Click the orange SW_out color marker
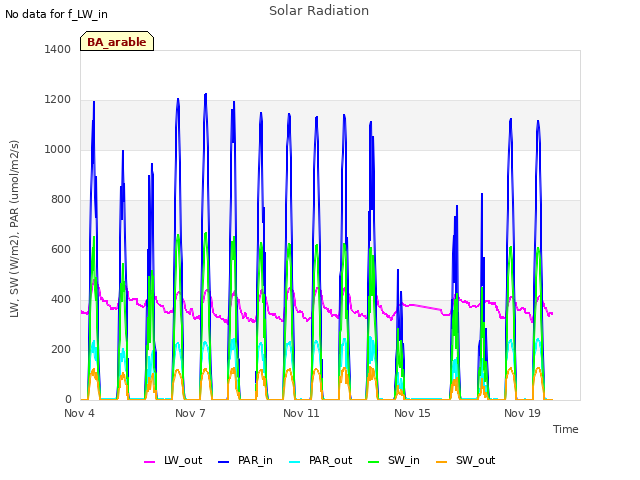The width and height of the screenshot is (640, 480). point(442,462)
